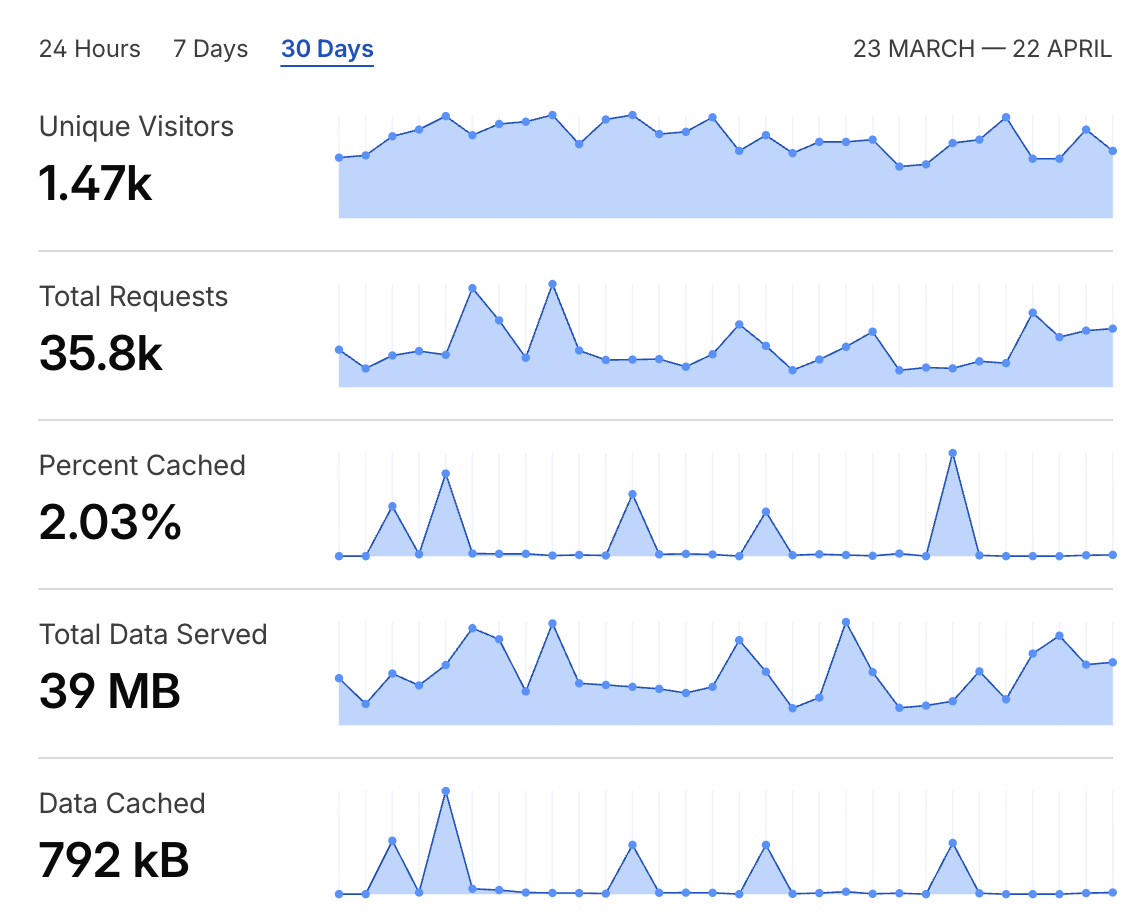Click the Percent Cached label

tap(142, 466)
